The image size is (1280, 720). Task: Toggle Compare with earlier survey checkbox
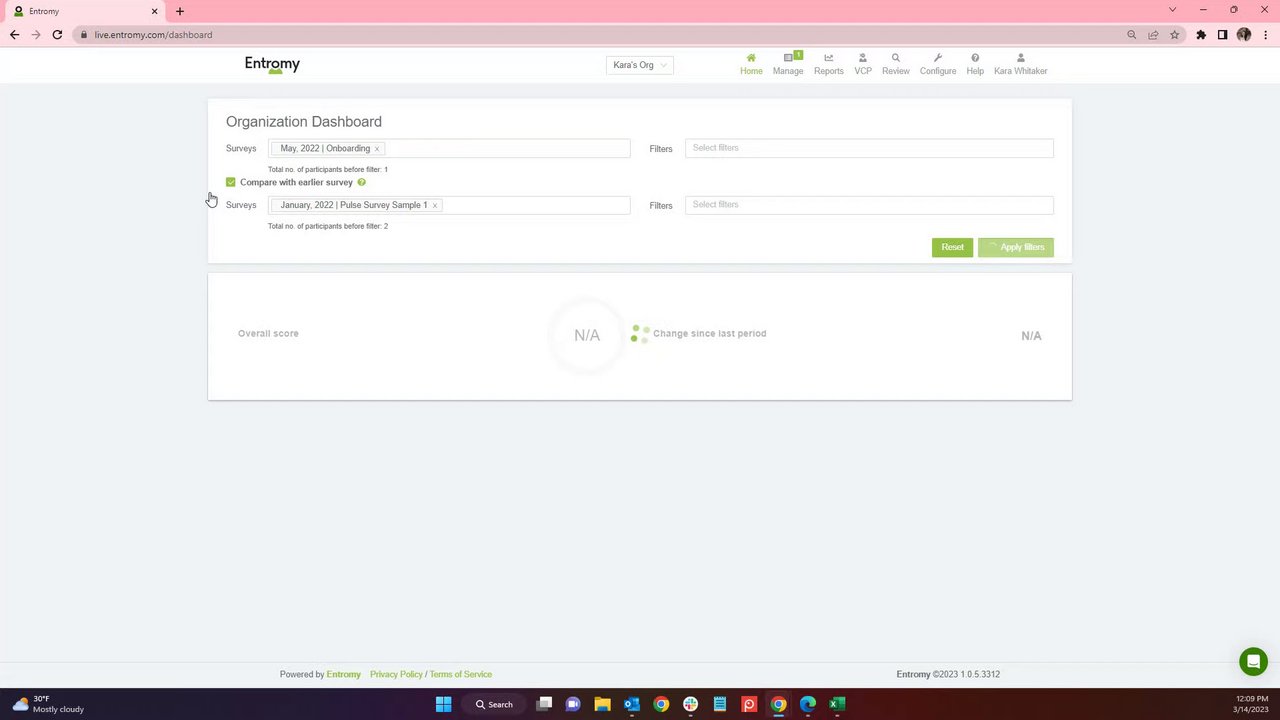231,182
